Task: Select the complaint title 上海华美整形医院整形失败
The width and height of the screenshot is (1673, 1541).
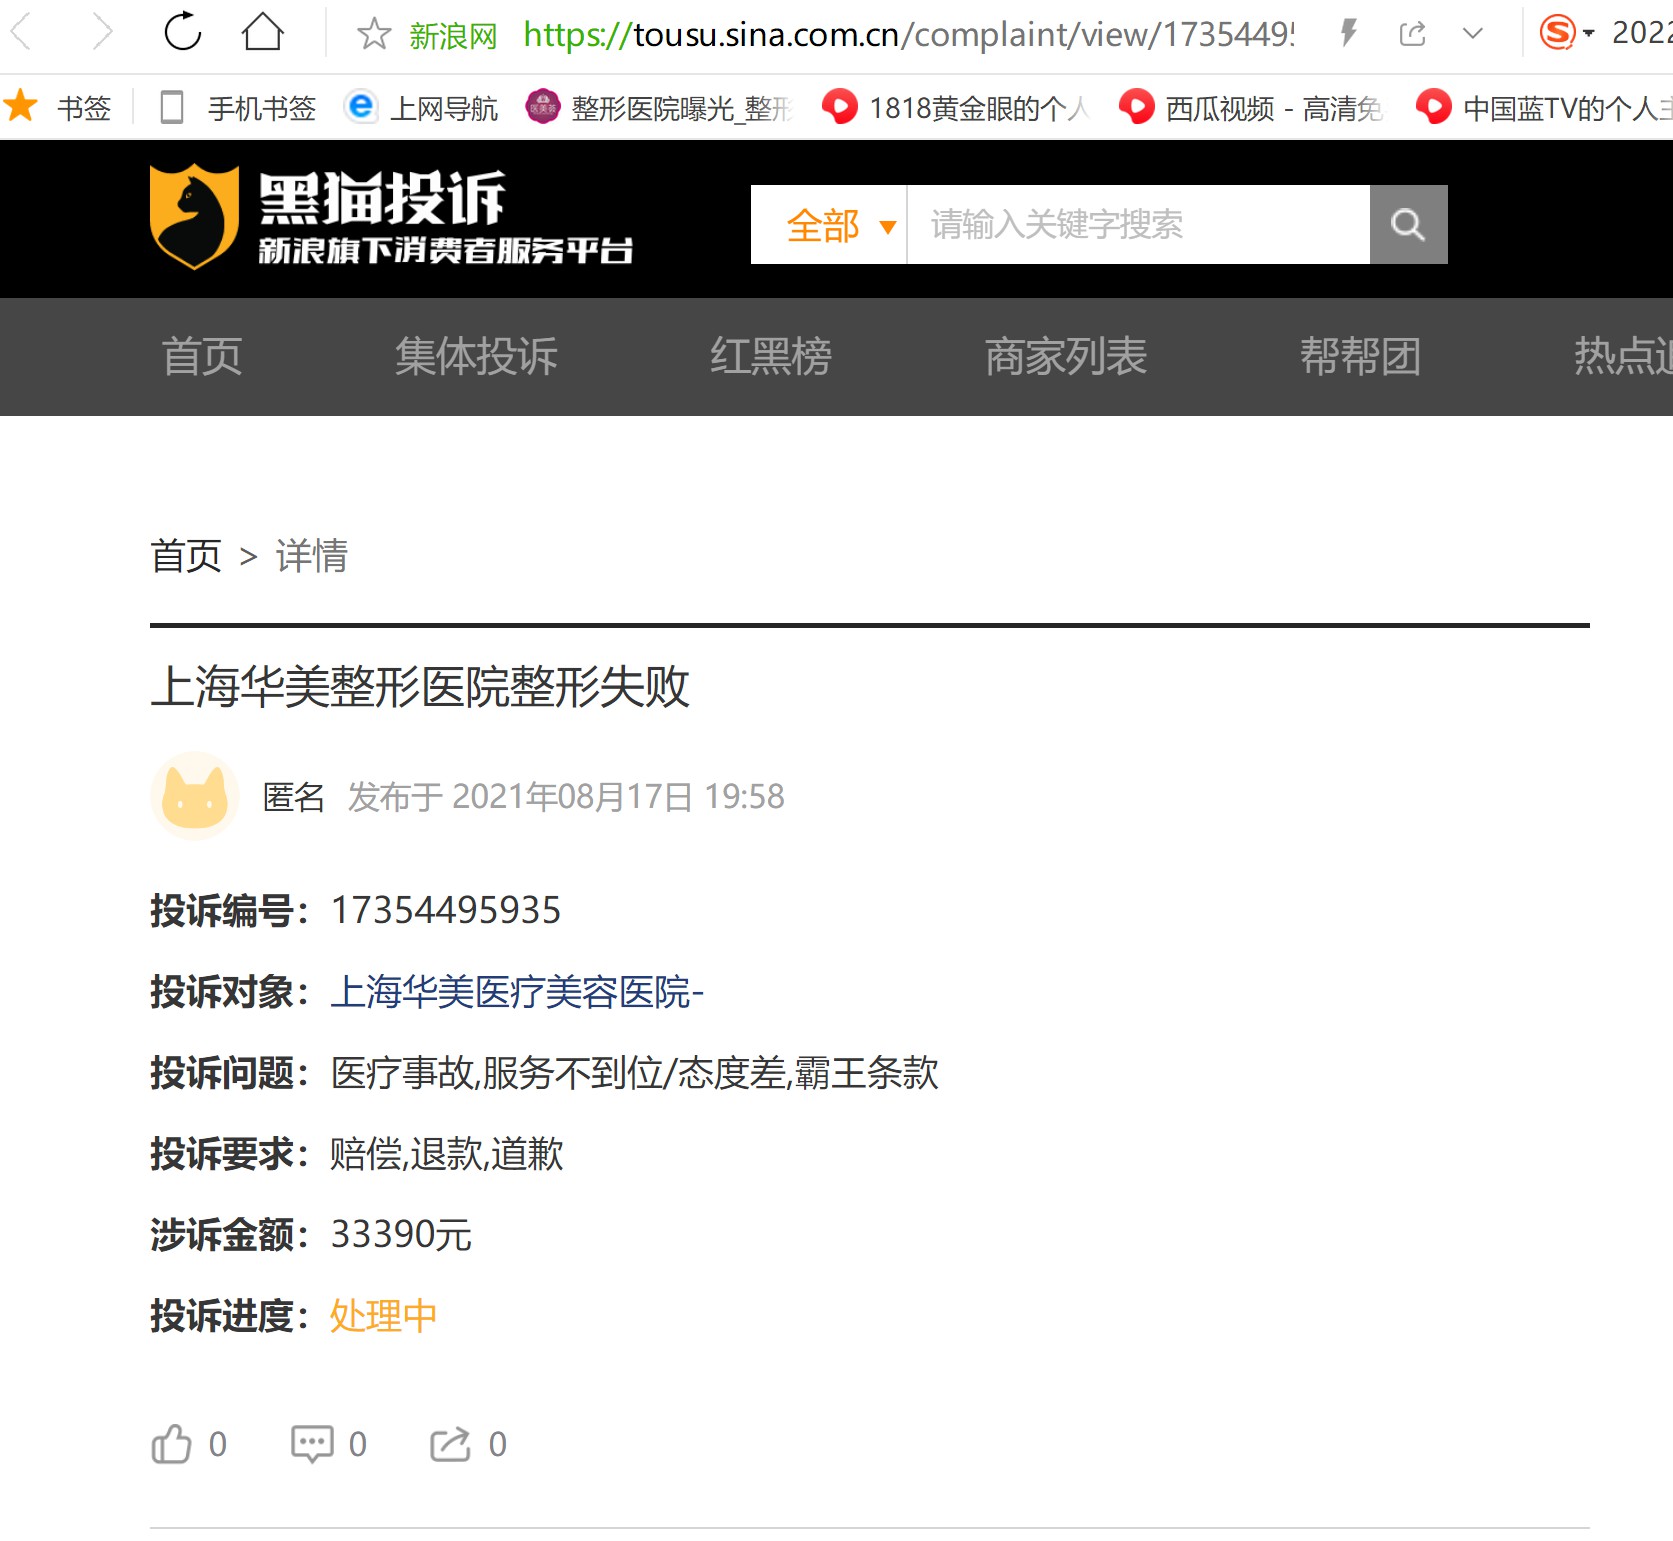Action: click(420, 687)
